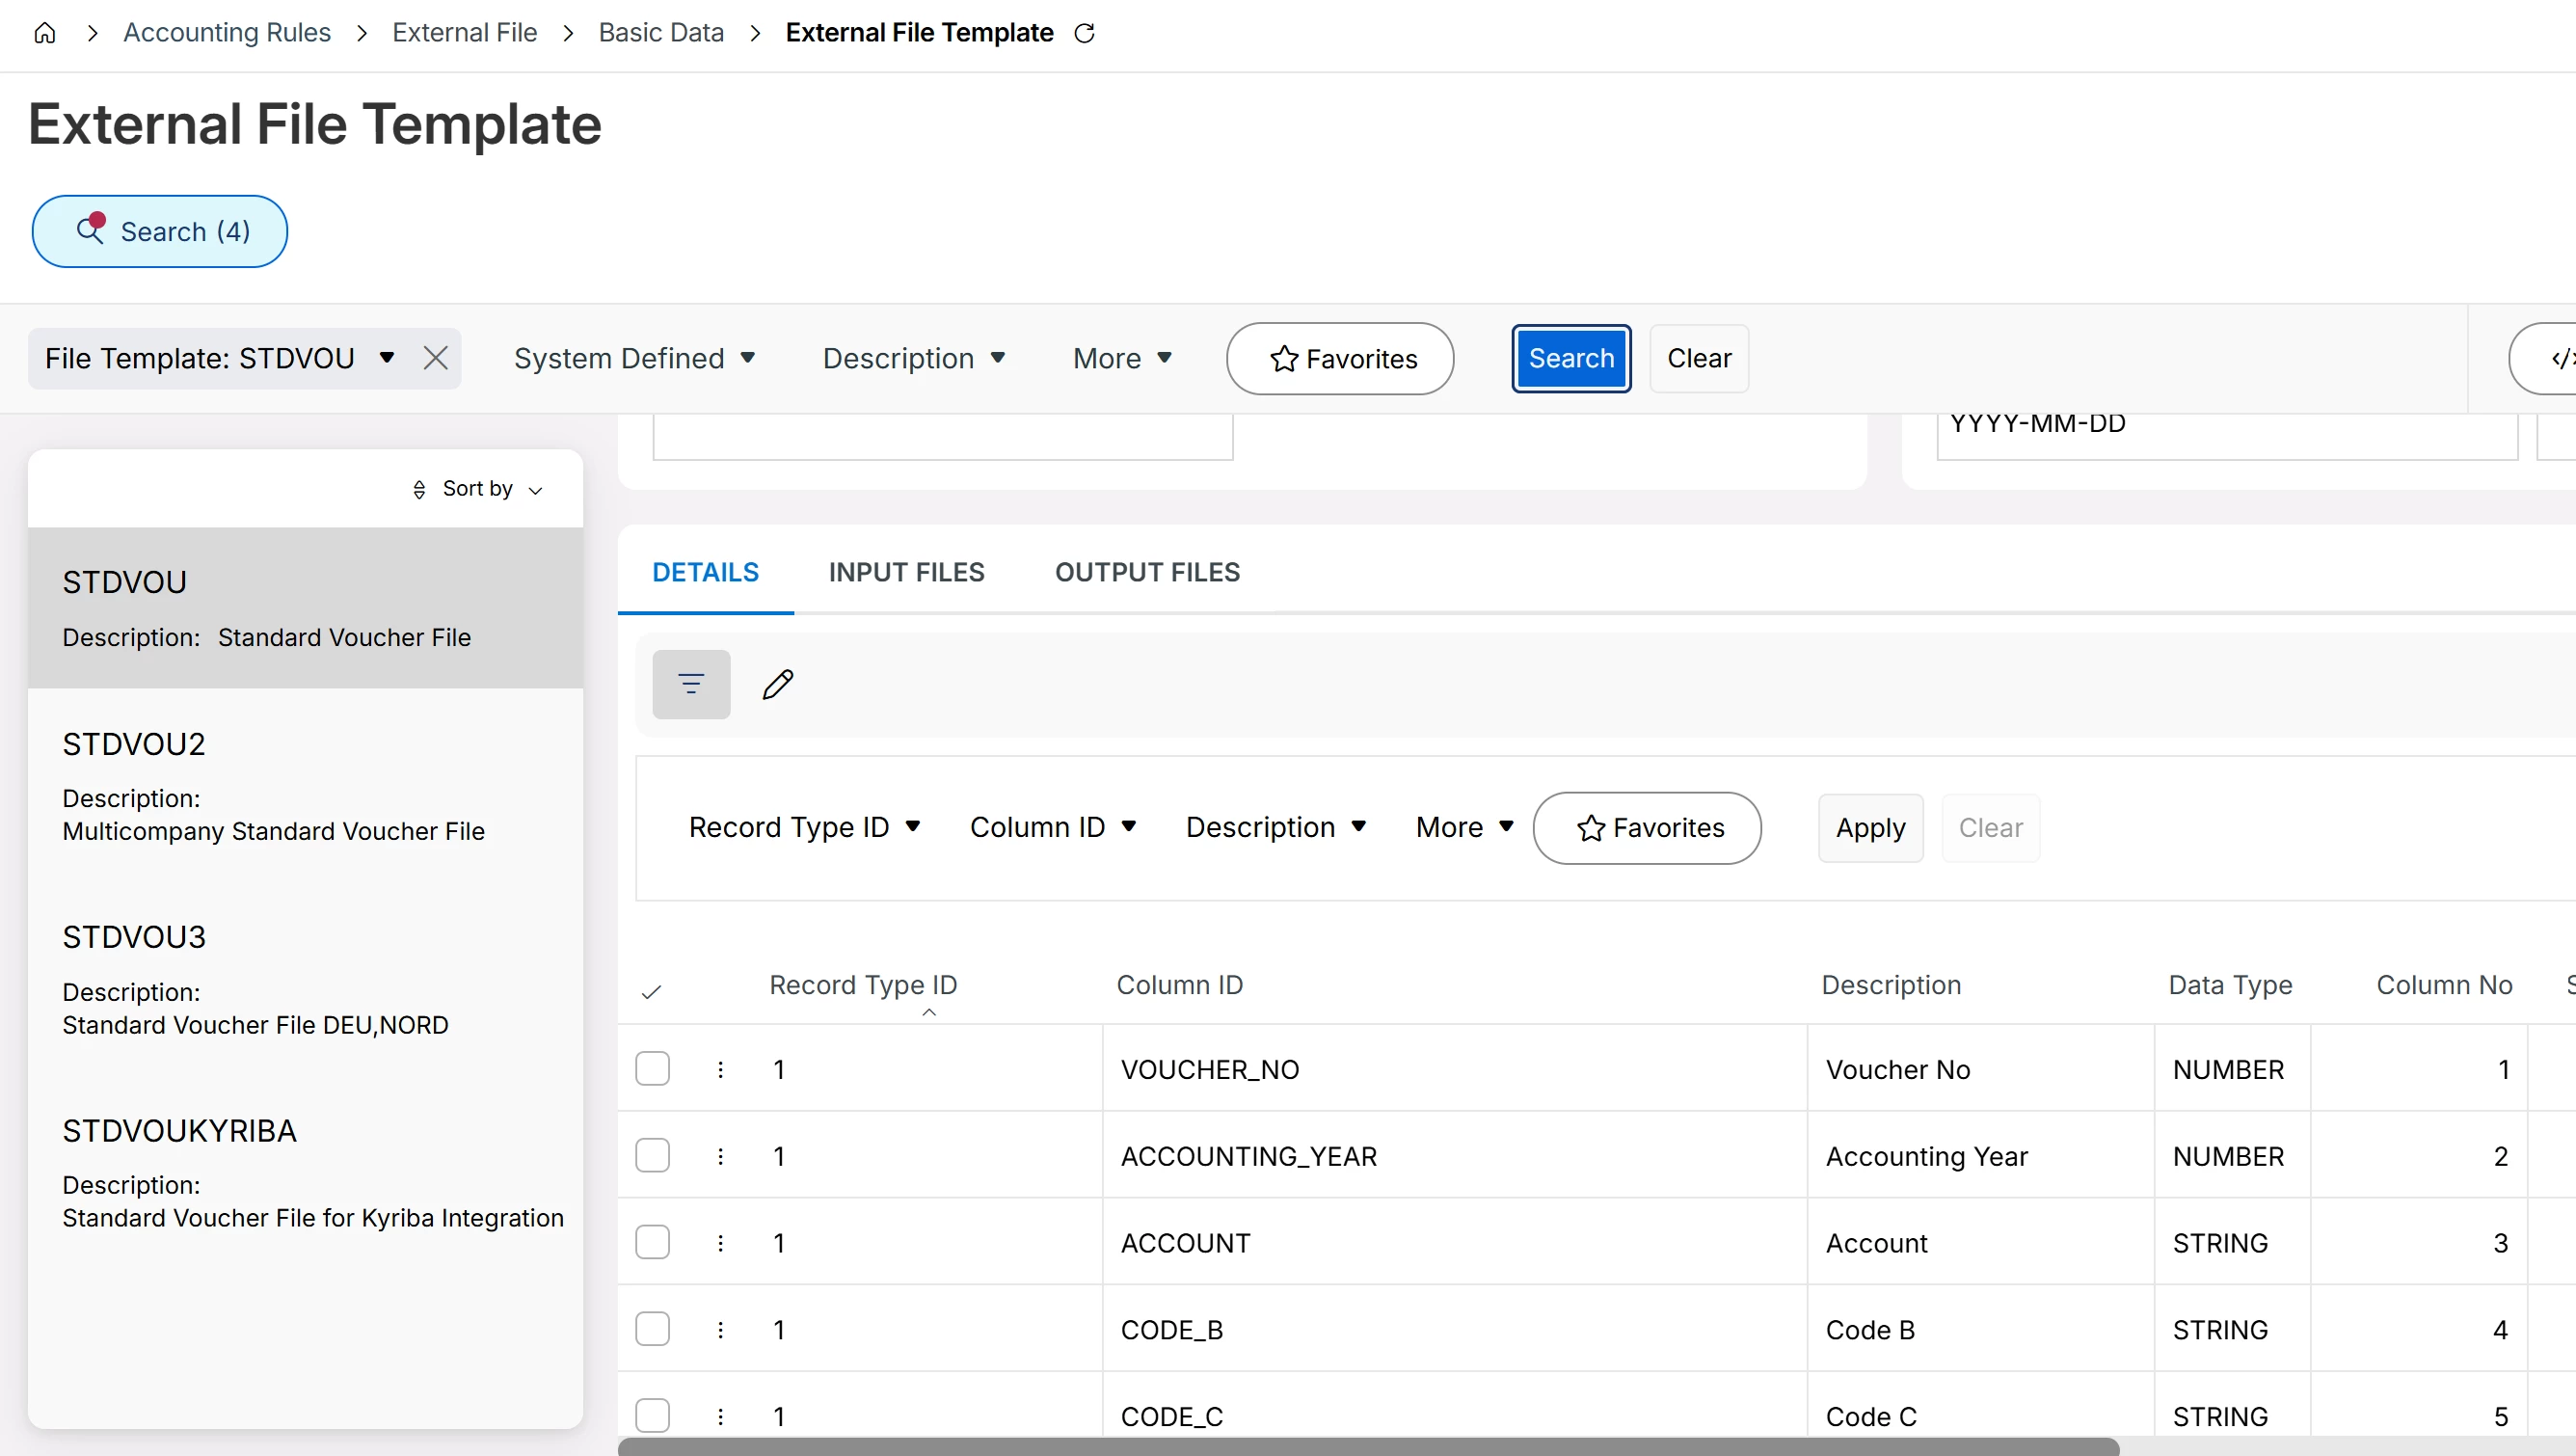This screenshot has height=1456, width=2576.
Task: Open the top Favorites star button
Action: tap(1340, 358)
